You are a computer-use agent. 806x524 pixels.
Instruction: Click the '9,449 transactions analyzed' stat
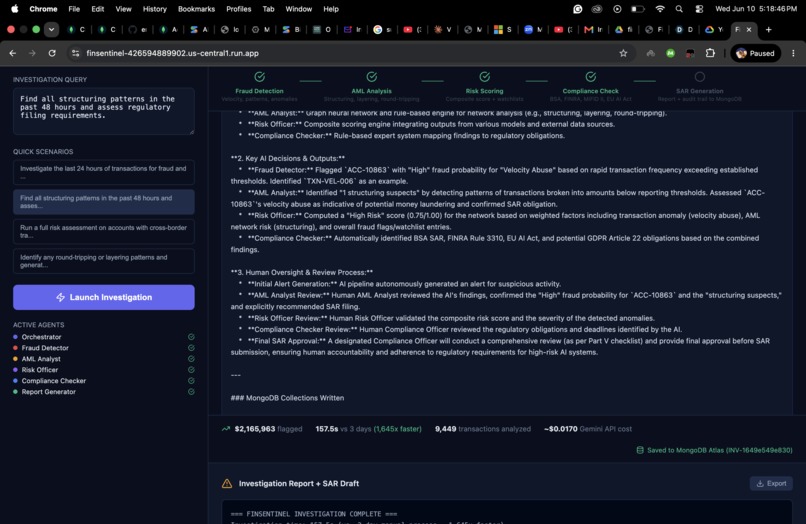point(483,428)
